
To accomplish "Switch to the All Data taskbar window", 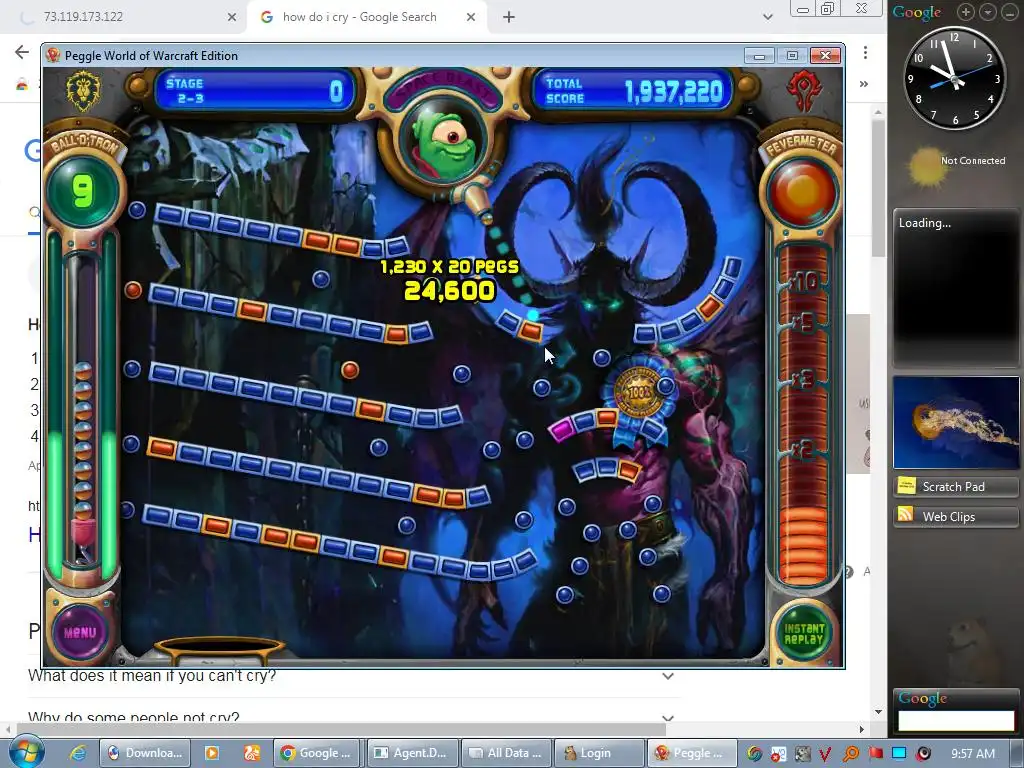I will tap(506, 753).
